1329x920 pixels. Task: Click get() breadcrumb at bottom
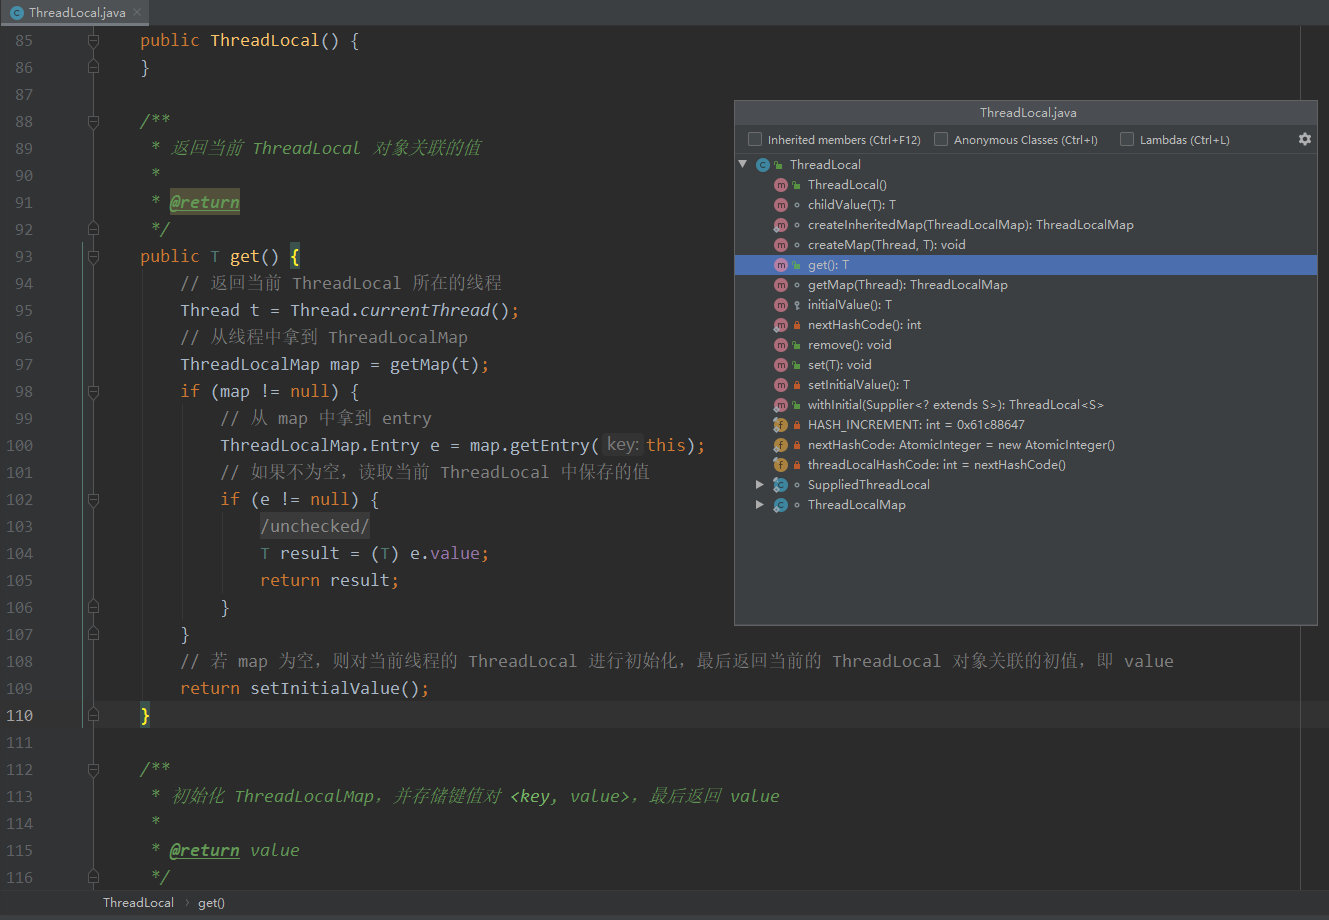211,902
